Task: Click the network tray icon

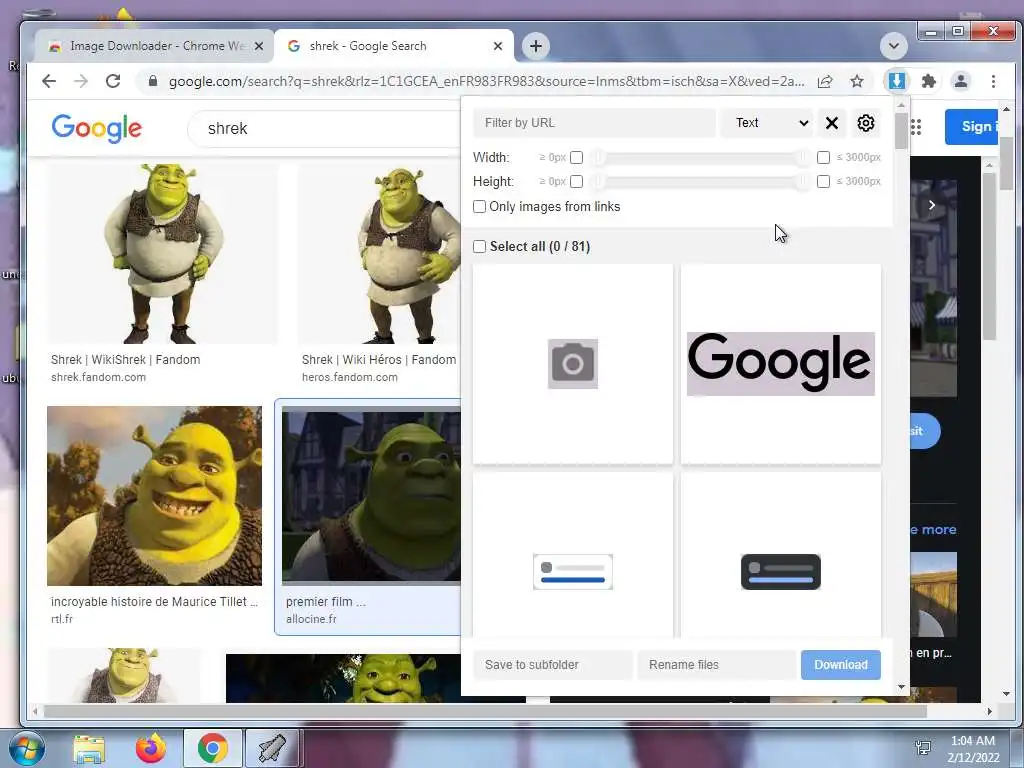Action: (923, 748)
